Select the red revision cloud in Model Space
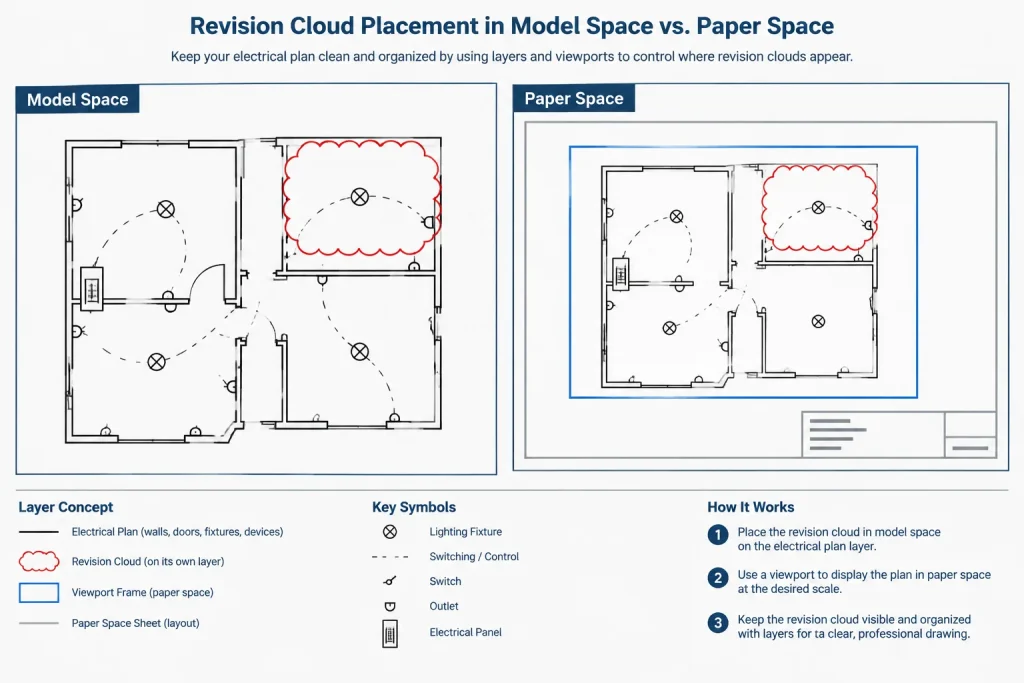1024x683 pixels. (362, 198)
